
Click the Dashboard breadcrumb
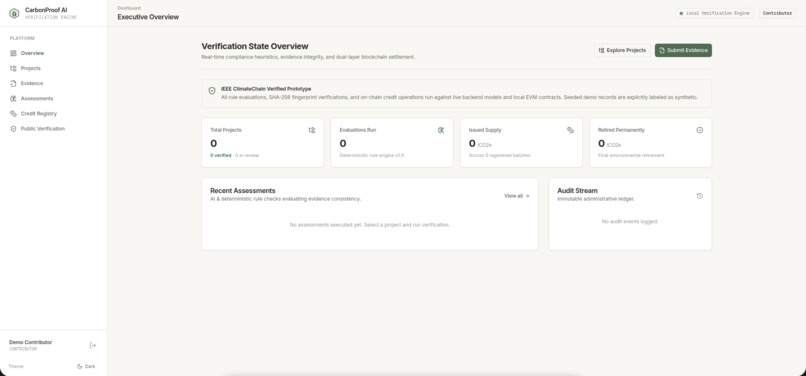(129, 8)
